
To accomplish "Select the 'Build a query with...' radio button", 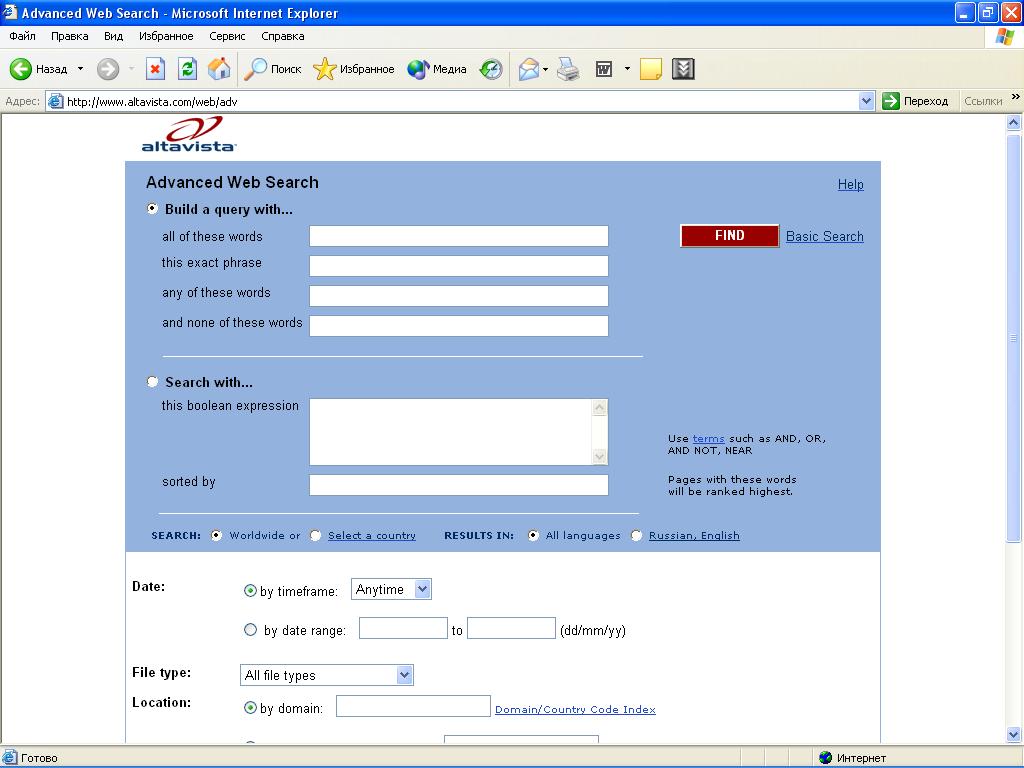I will click(152, 209).
